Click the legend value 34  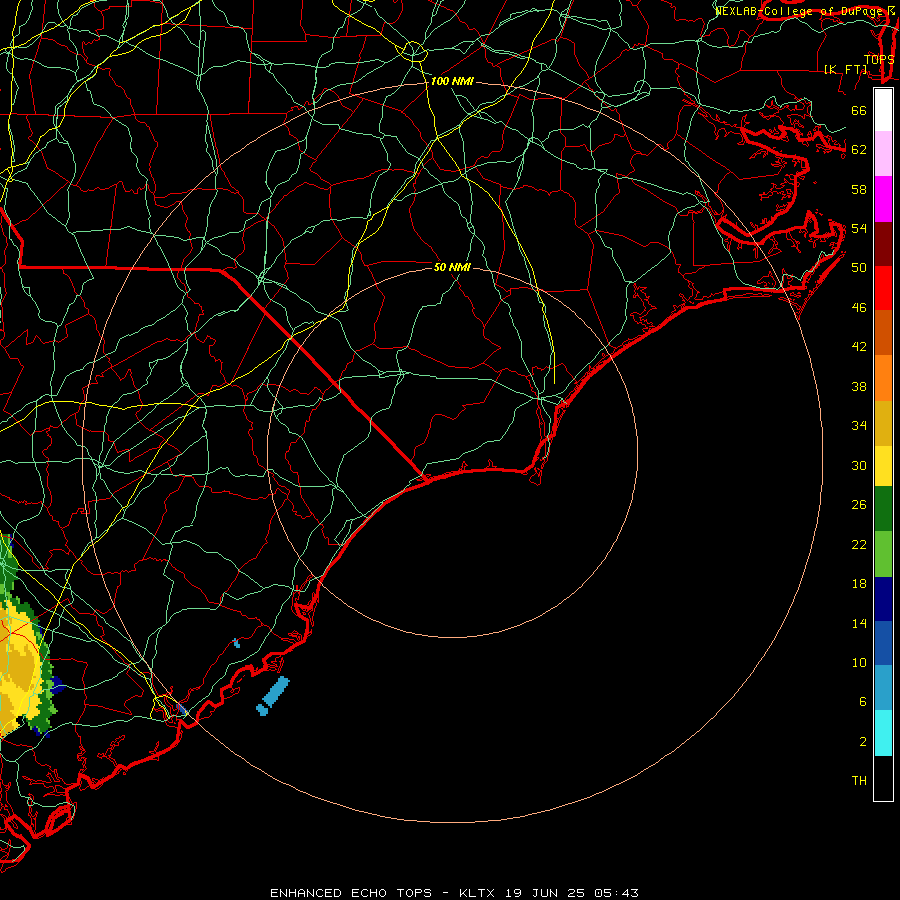859,425
